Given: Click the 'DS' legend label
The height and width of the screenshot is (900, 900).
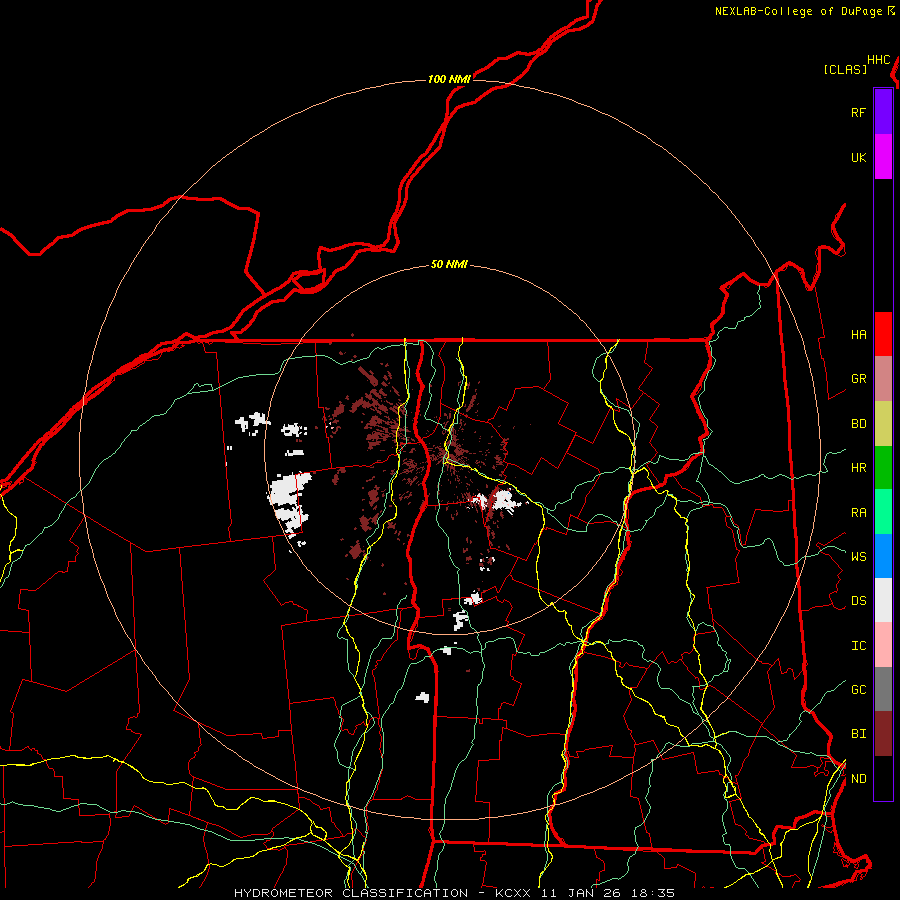Looking at the screenshot, I should (x=858, y=601).
